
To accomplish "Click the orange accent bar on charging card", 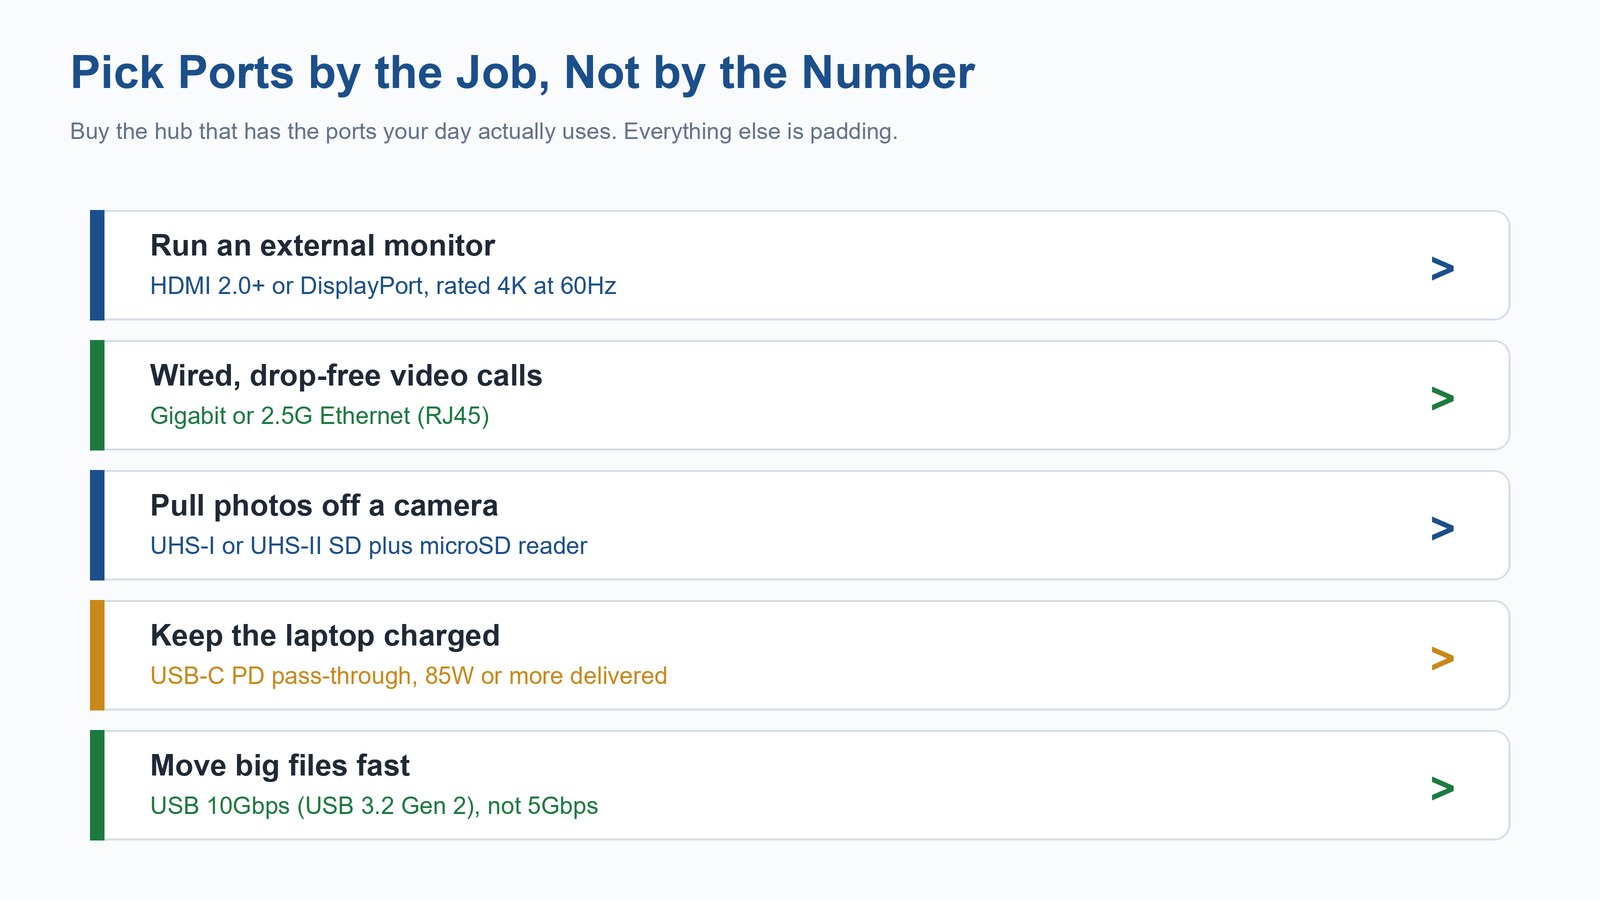I will coord(97,655).
